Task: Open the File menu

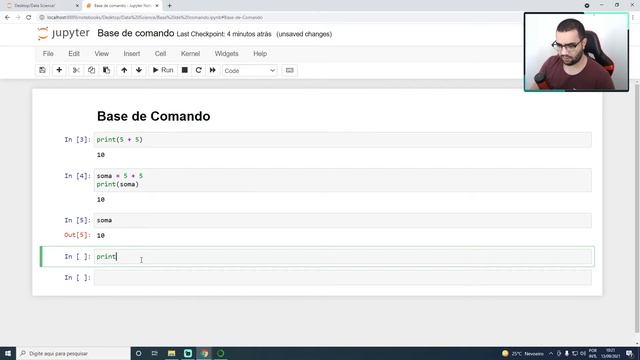Action: [48, 53]
